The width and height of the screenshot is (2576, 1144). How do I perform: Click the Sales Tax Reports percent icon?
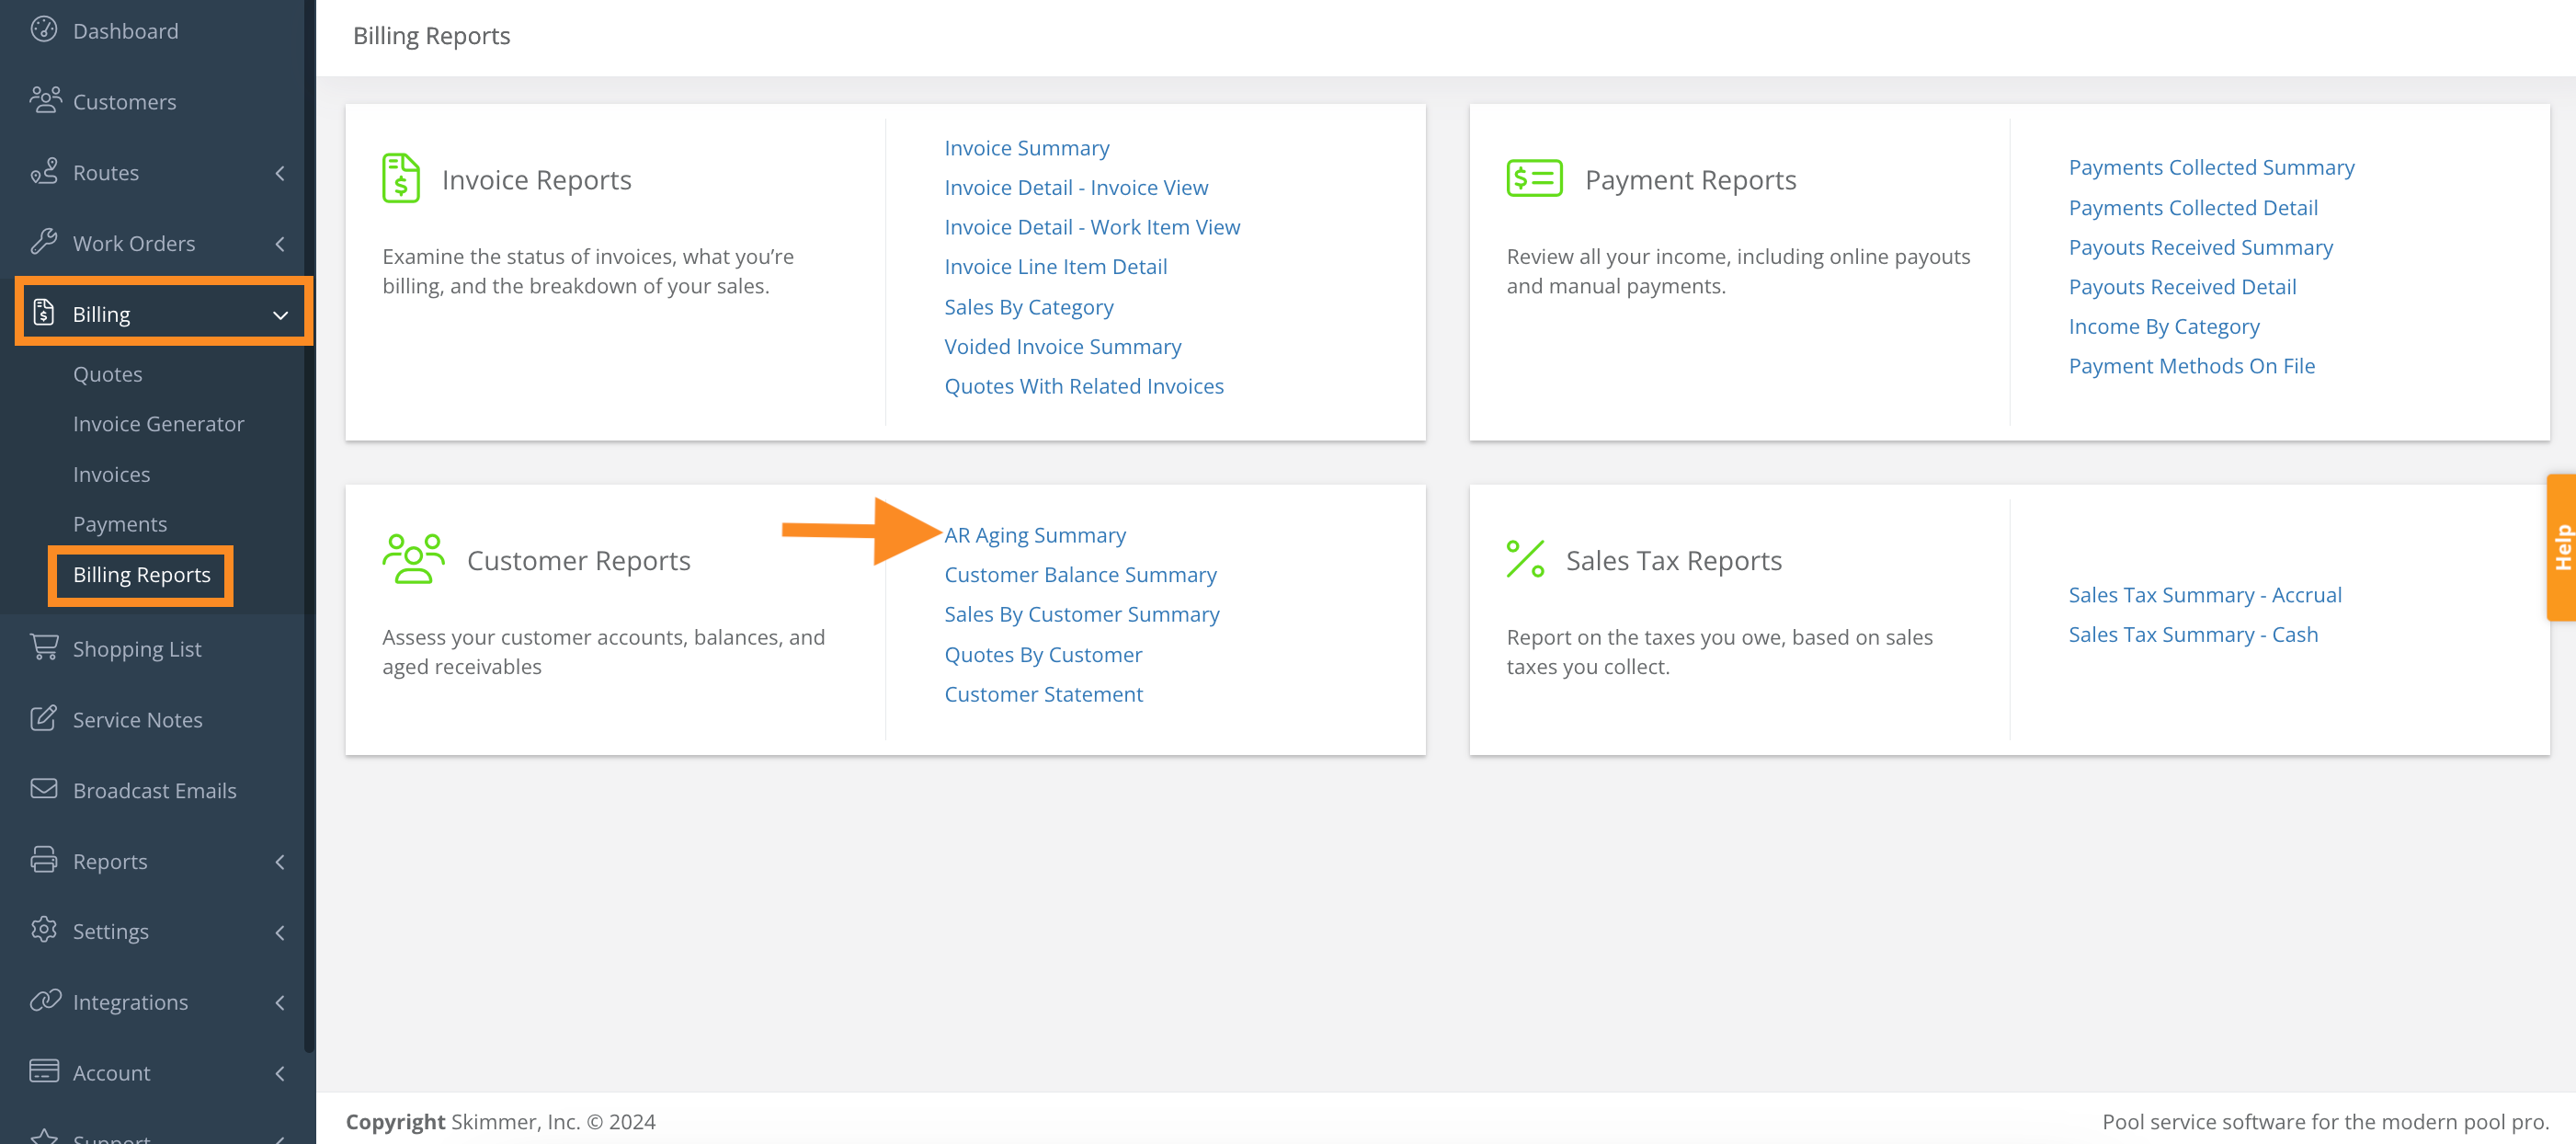click(1525, 559)
